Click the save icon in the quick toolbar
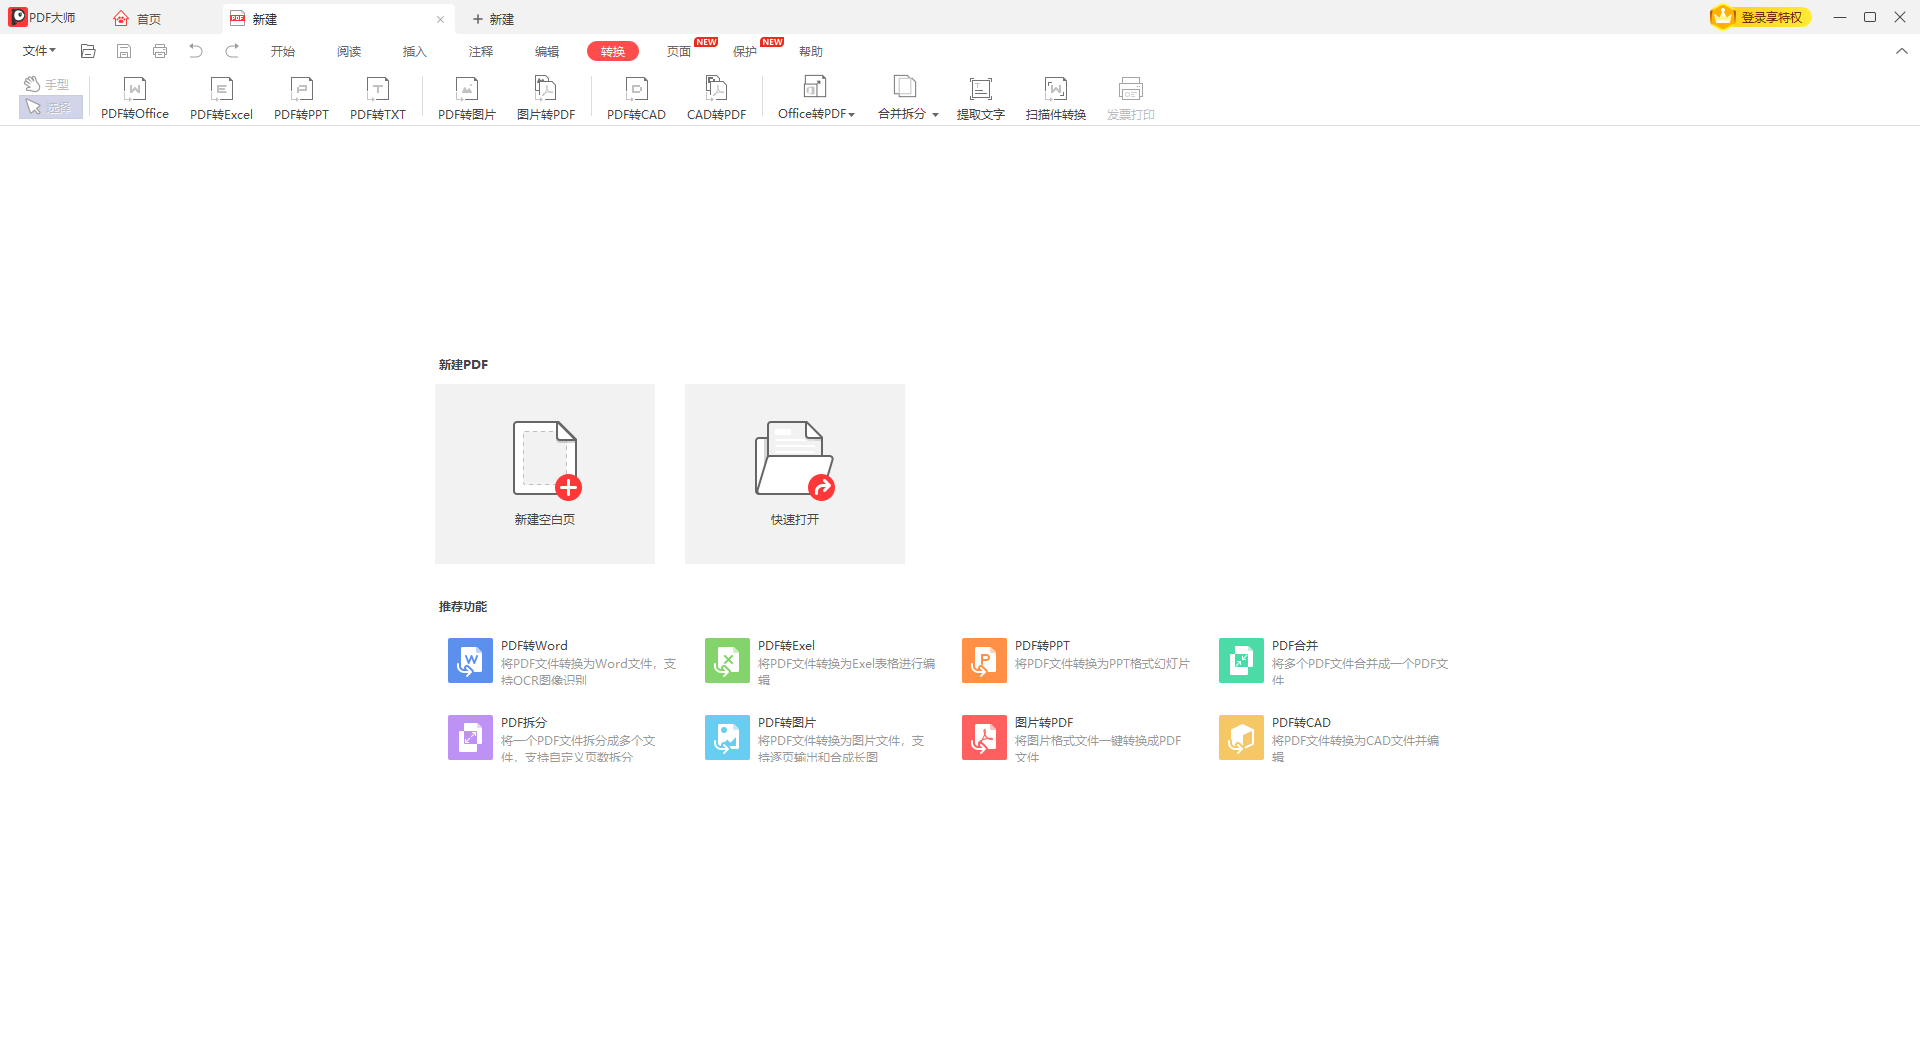The height and width of the screenshot is (1039, 1920). click(124, 51)
